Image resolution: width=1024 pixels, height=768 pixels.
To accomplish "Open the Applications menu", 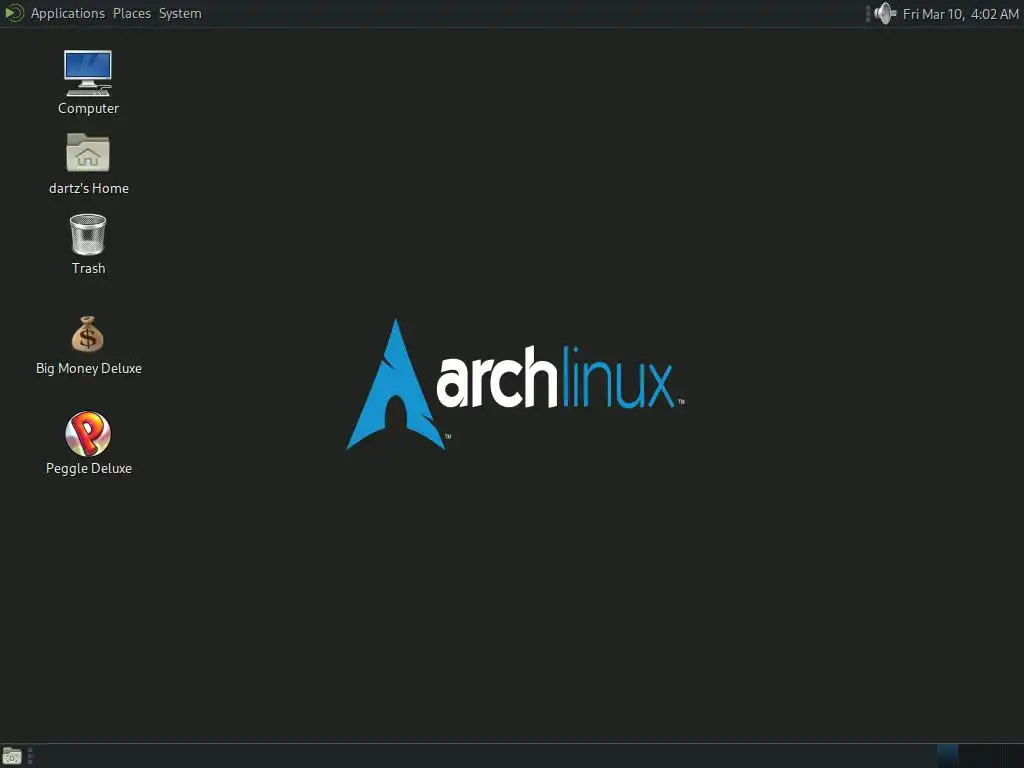I will 67,13.
